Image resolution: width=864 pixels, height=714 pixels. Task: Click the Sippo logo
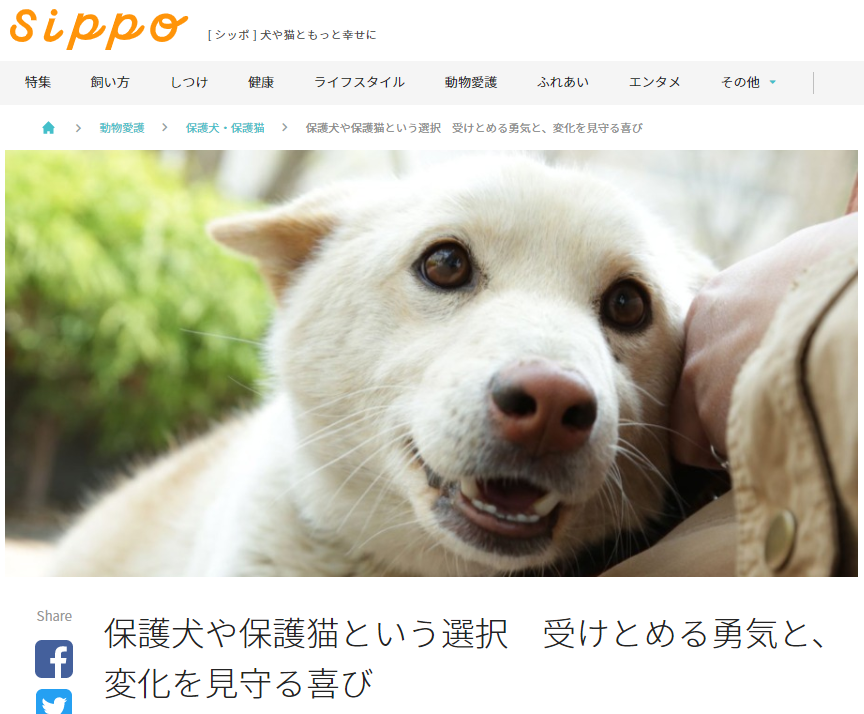pos(99,29)
